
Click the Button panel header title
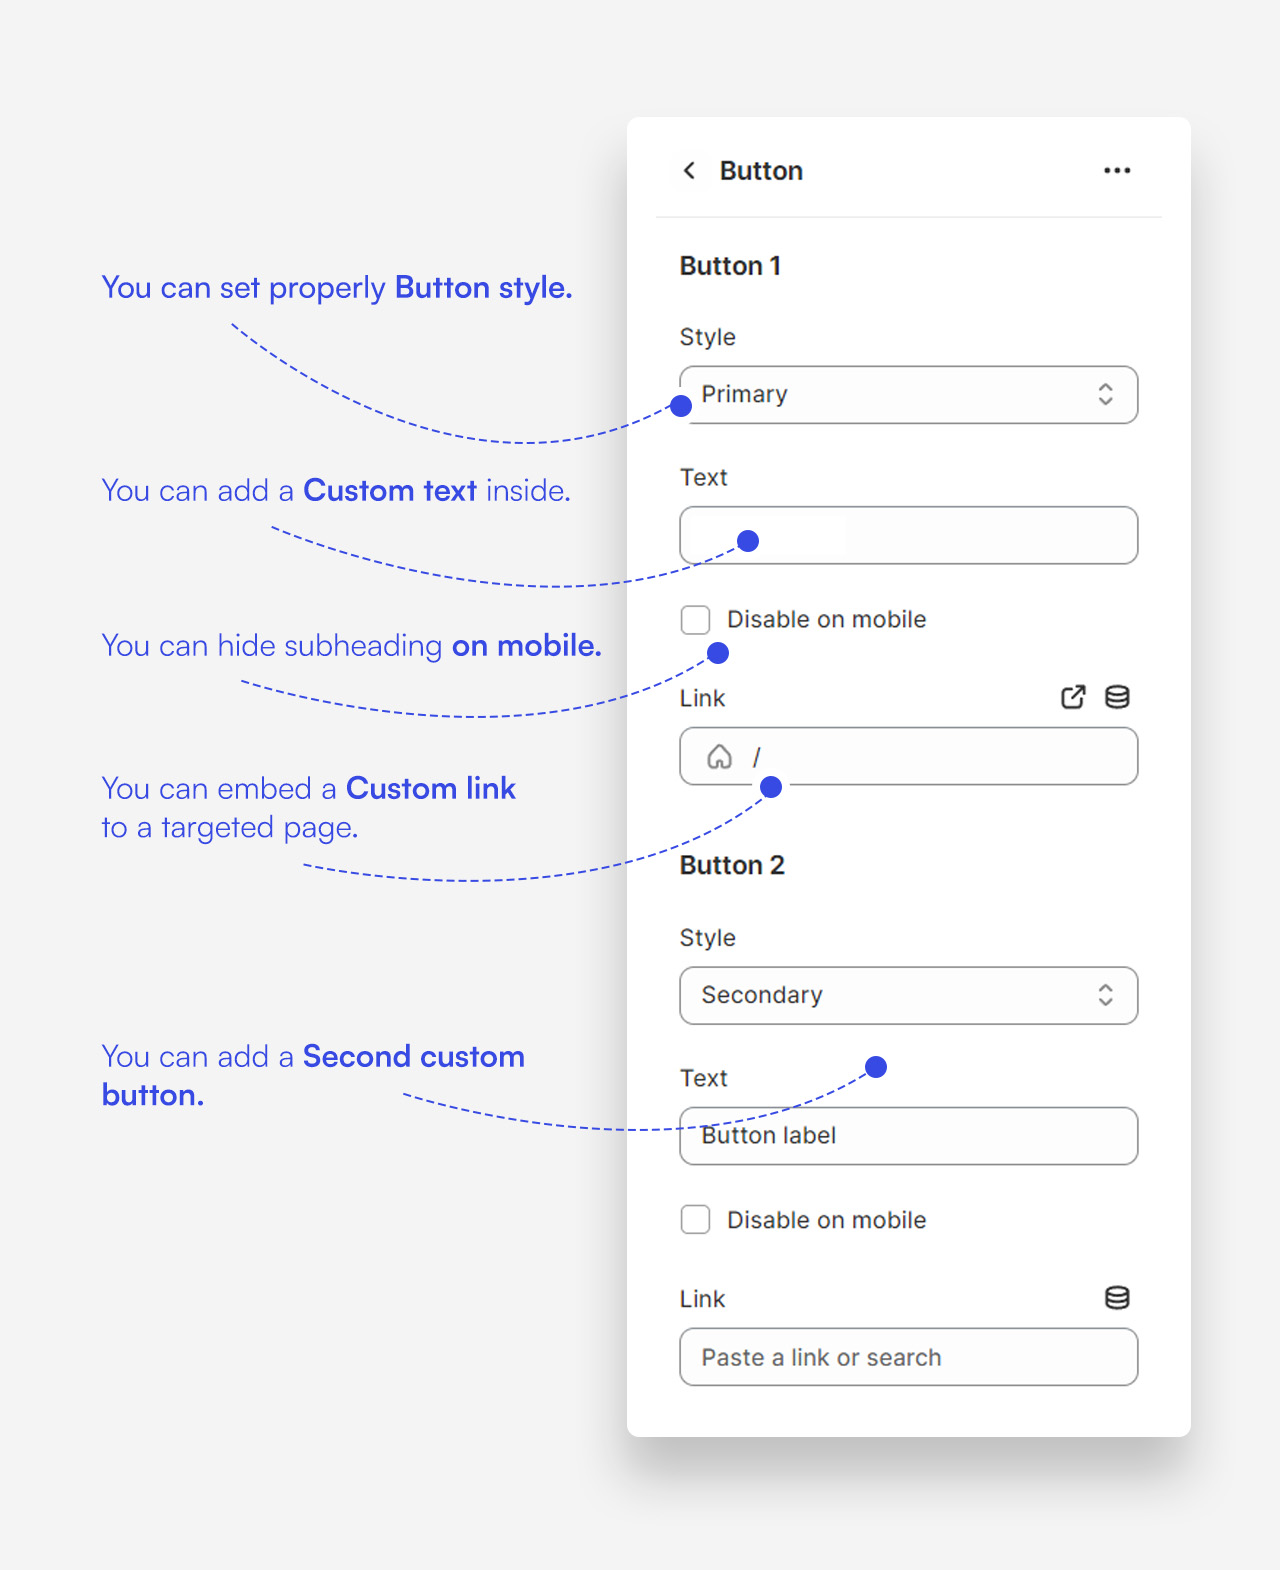point(761,171)
